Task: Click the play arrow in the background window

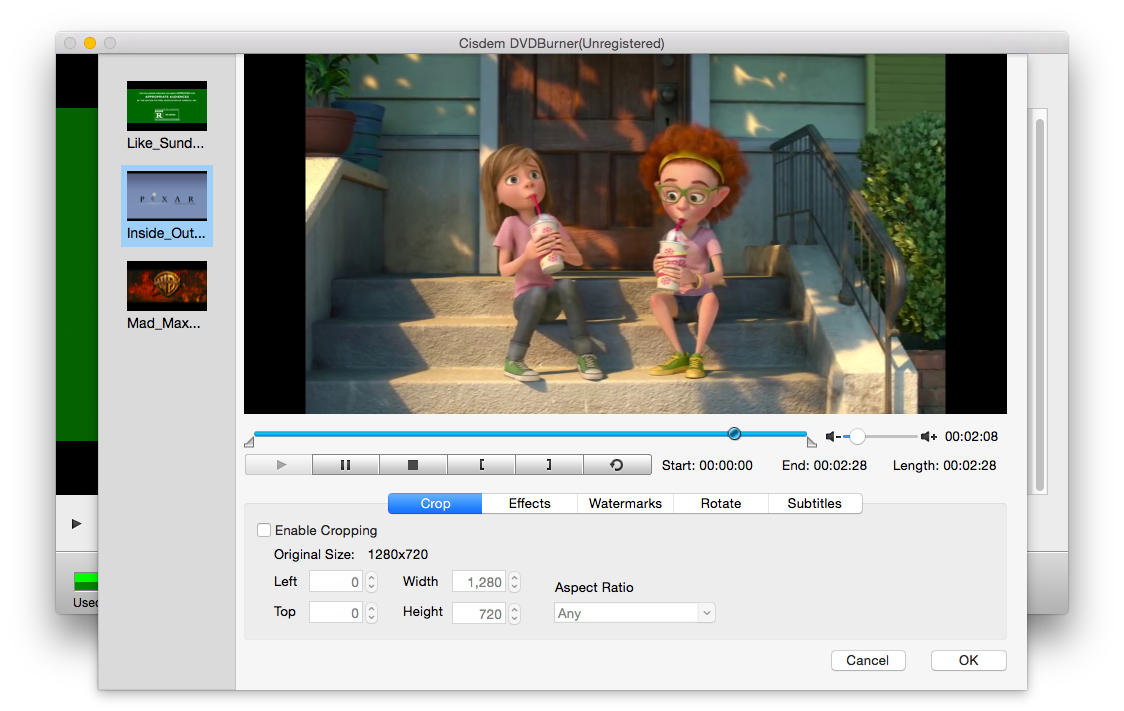Action: (x=77, y=524)
